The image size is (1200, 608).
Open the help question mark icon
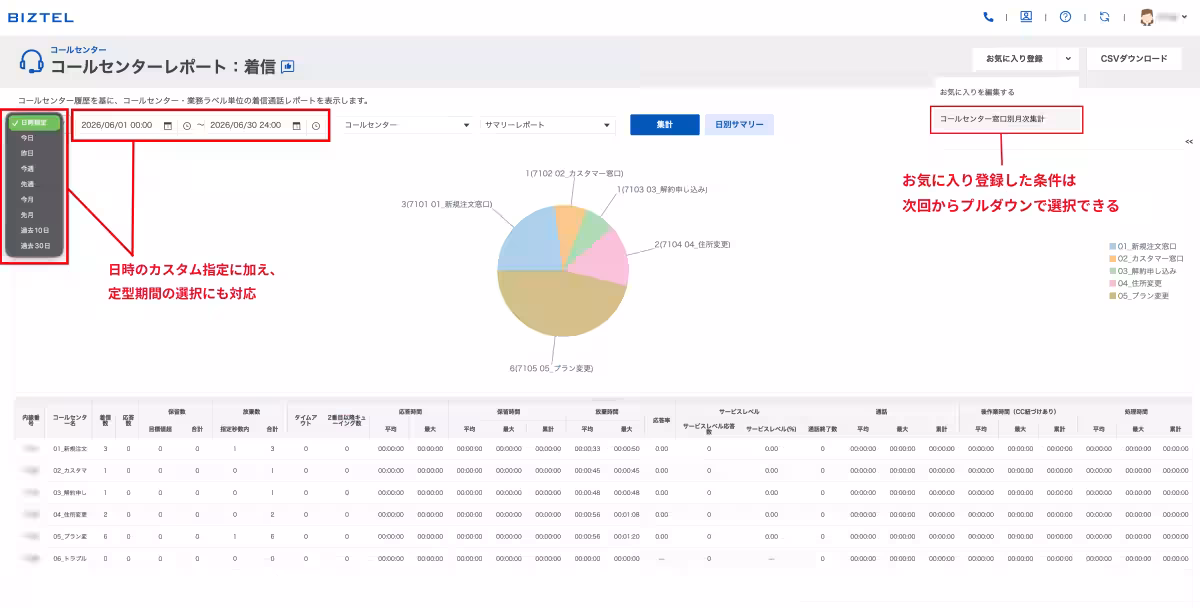coord(1065,17)
